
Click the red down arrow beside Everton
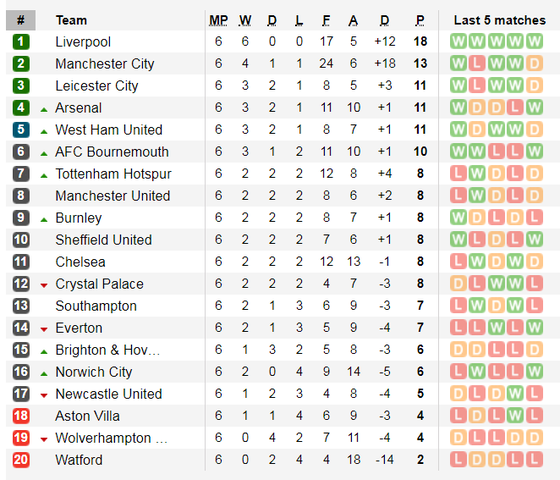(x=44, y=329)
